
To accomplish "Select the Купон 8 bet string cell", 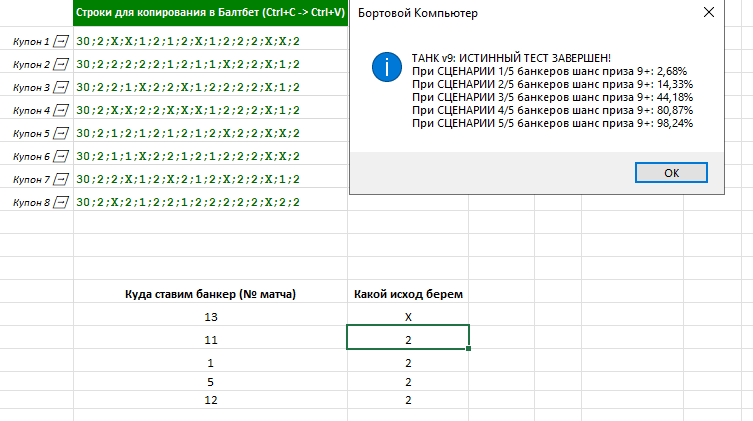I will (210, 200).
